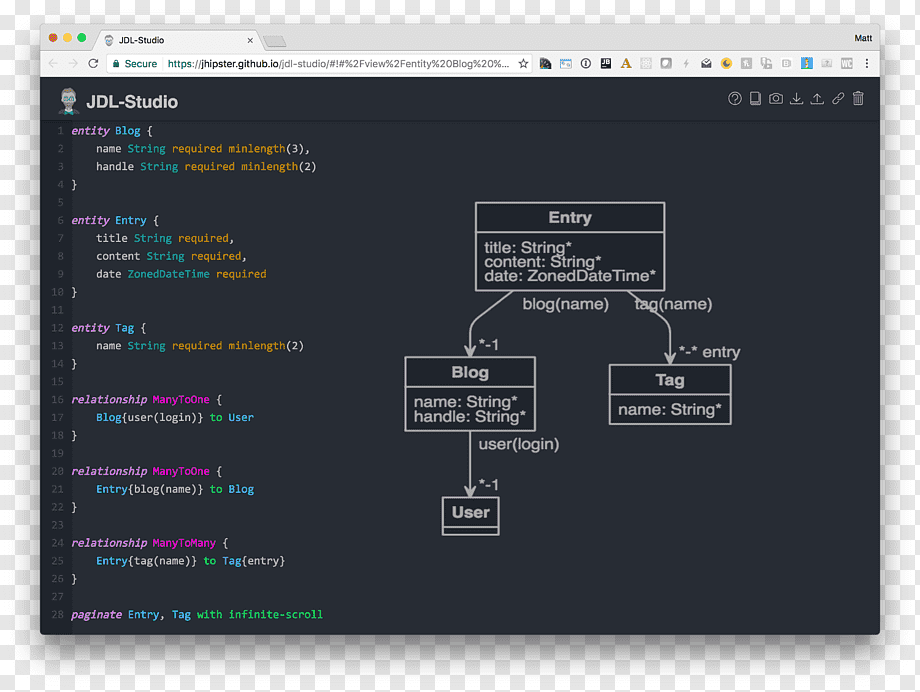Close the JDL-Studio tab
920x692 pixels.
(250, 40)
